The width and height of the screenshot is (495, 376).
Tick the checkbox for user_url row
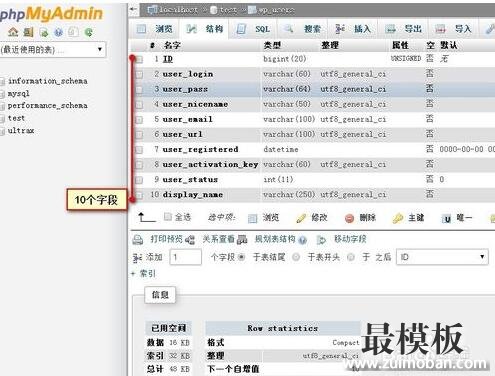(x=139, y=135)
